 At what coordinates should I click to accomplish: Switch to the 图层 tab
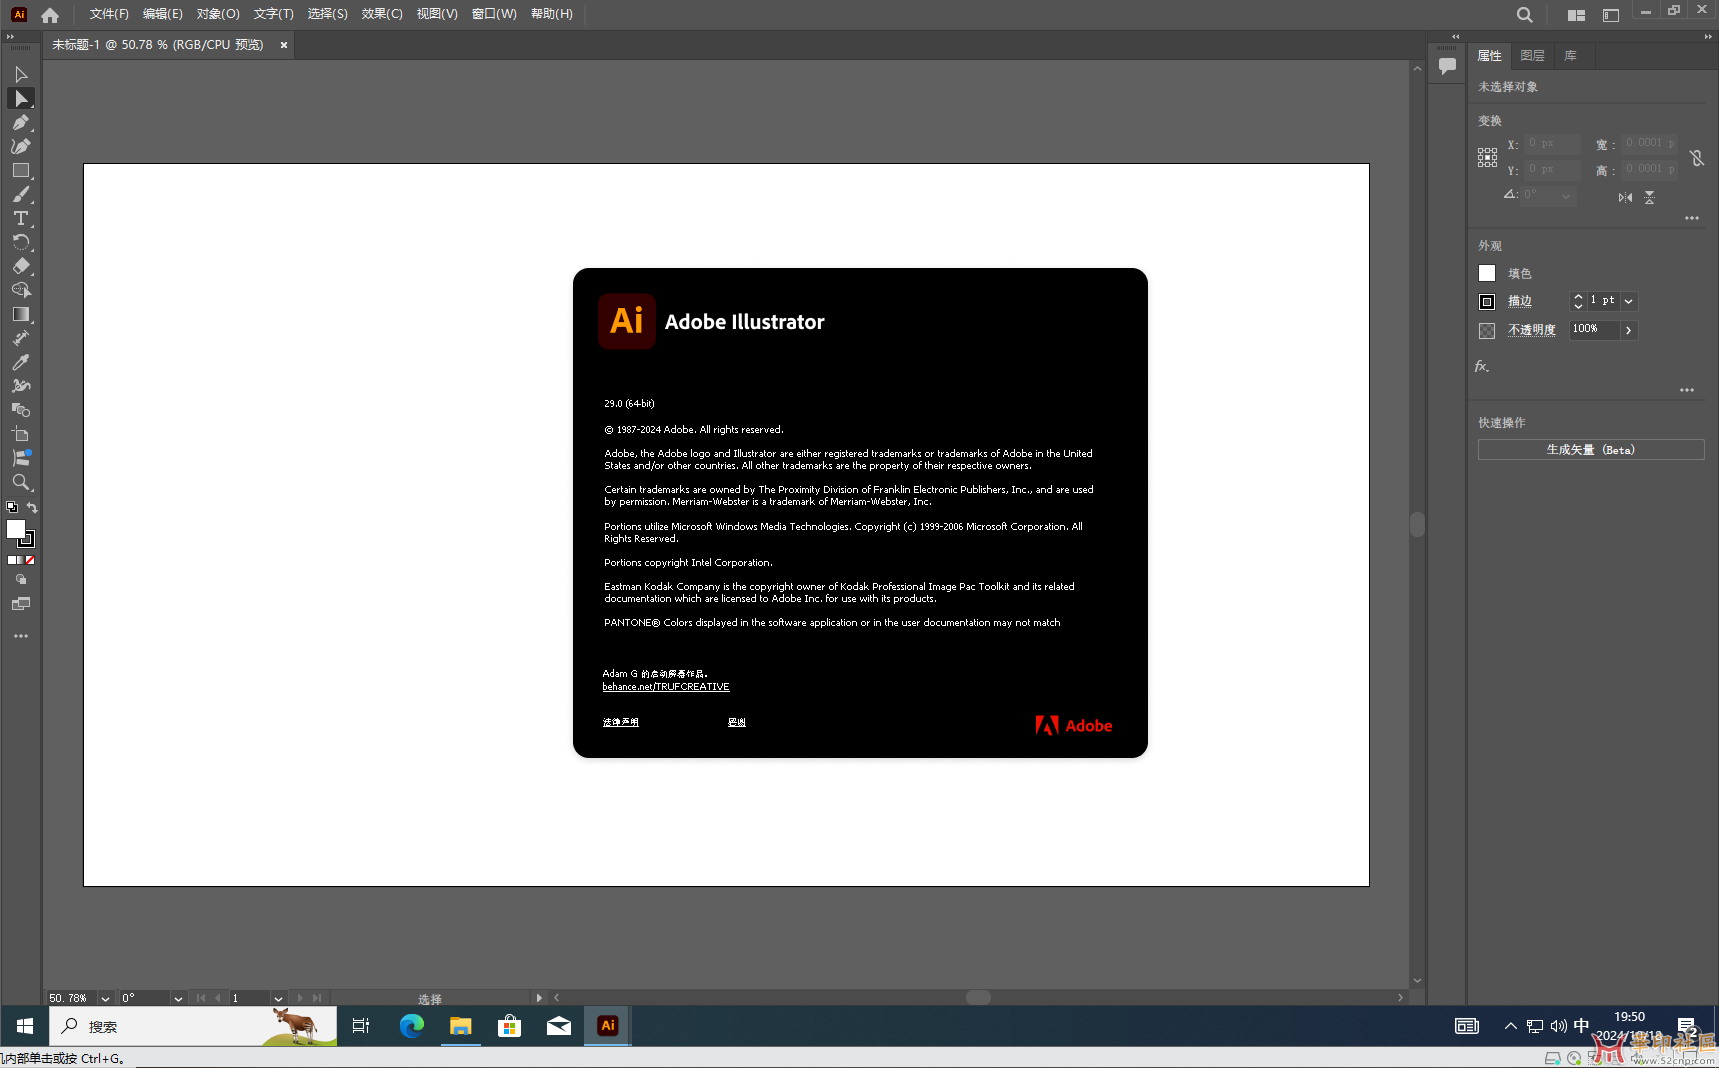1532,56
